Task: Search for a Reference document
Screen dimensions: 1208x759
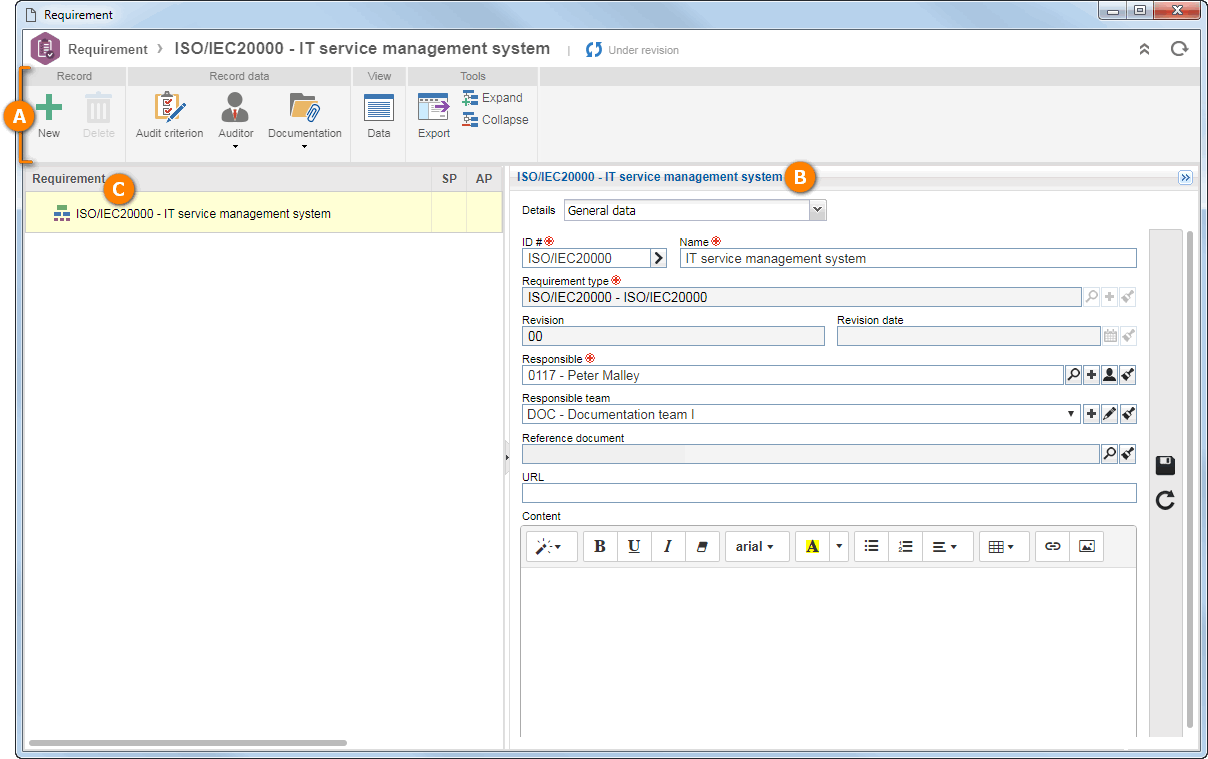Action: (x=1109, y=454)
